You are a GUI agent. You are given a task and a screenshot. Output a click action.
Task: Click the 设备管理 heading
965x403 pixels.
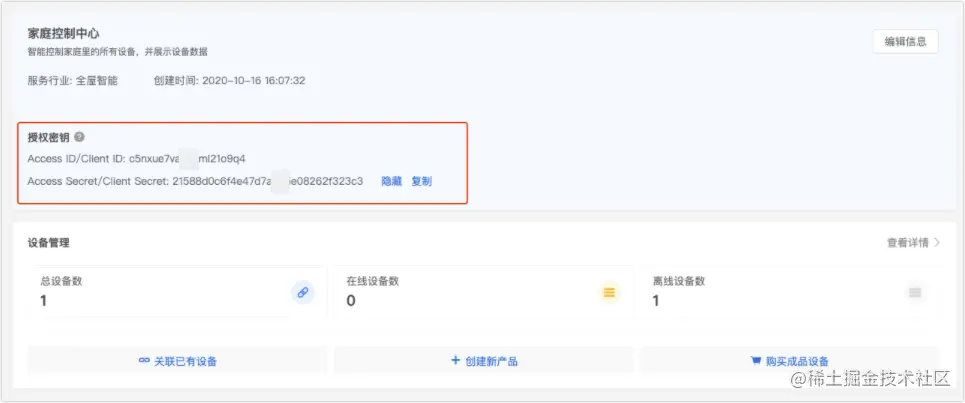tap(49, 242)
